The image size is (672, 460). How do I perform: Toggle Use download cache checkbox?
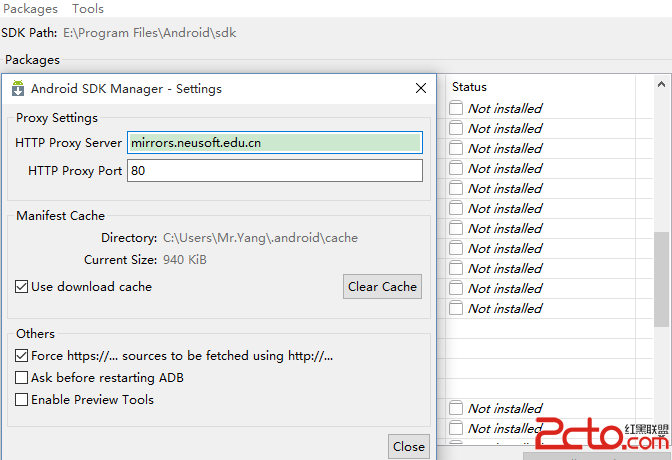[x=22, y=287]
